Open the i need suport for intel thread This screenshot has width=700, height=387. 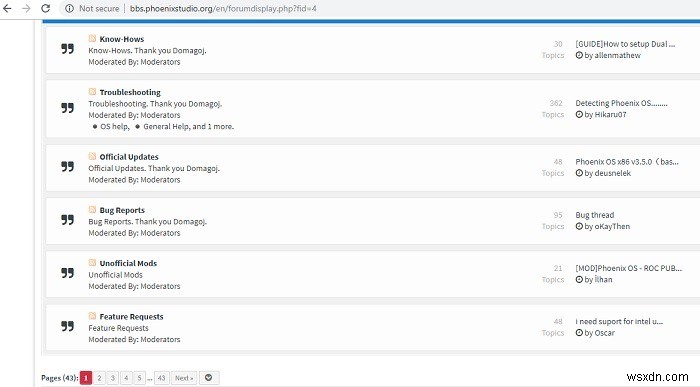(619, 321)
